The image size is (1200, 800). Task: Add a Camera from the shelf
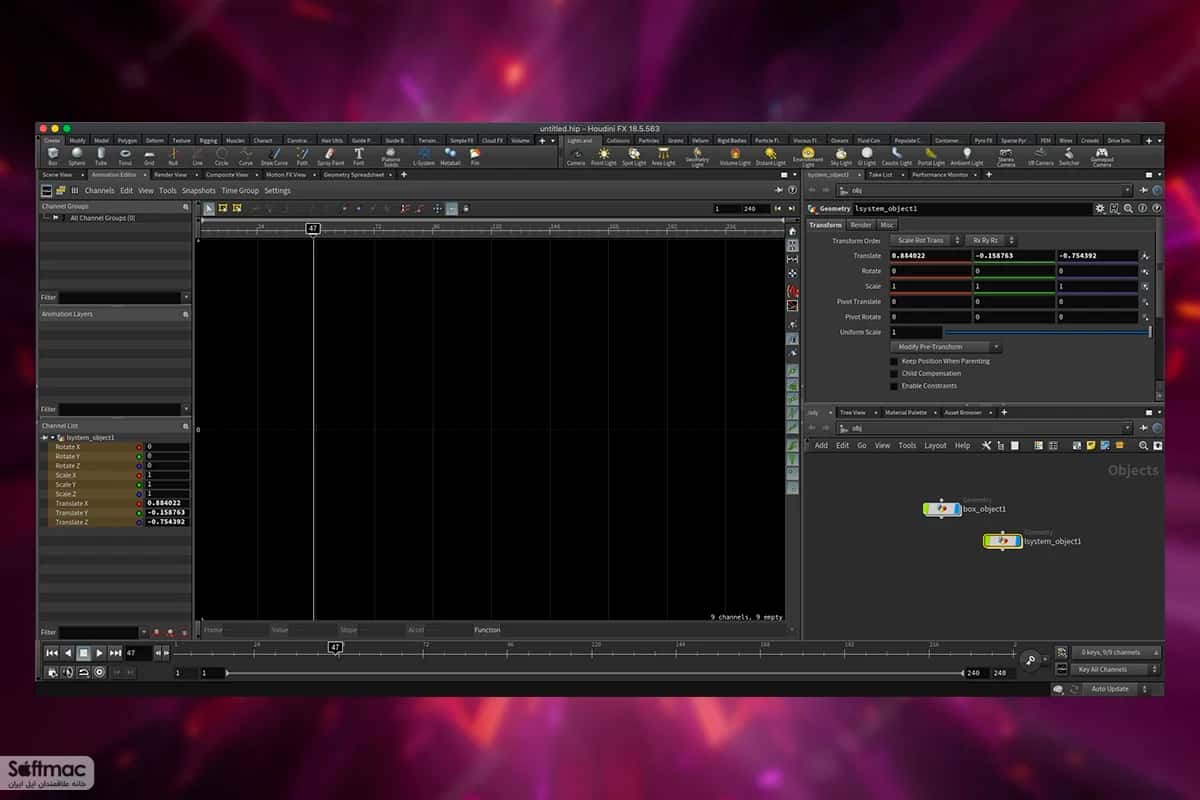pos(576,155)
